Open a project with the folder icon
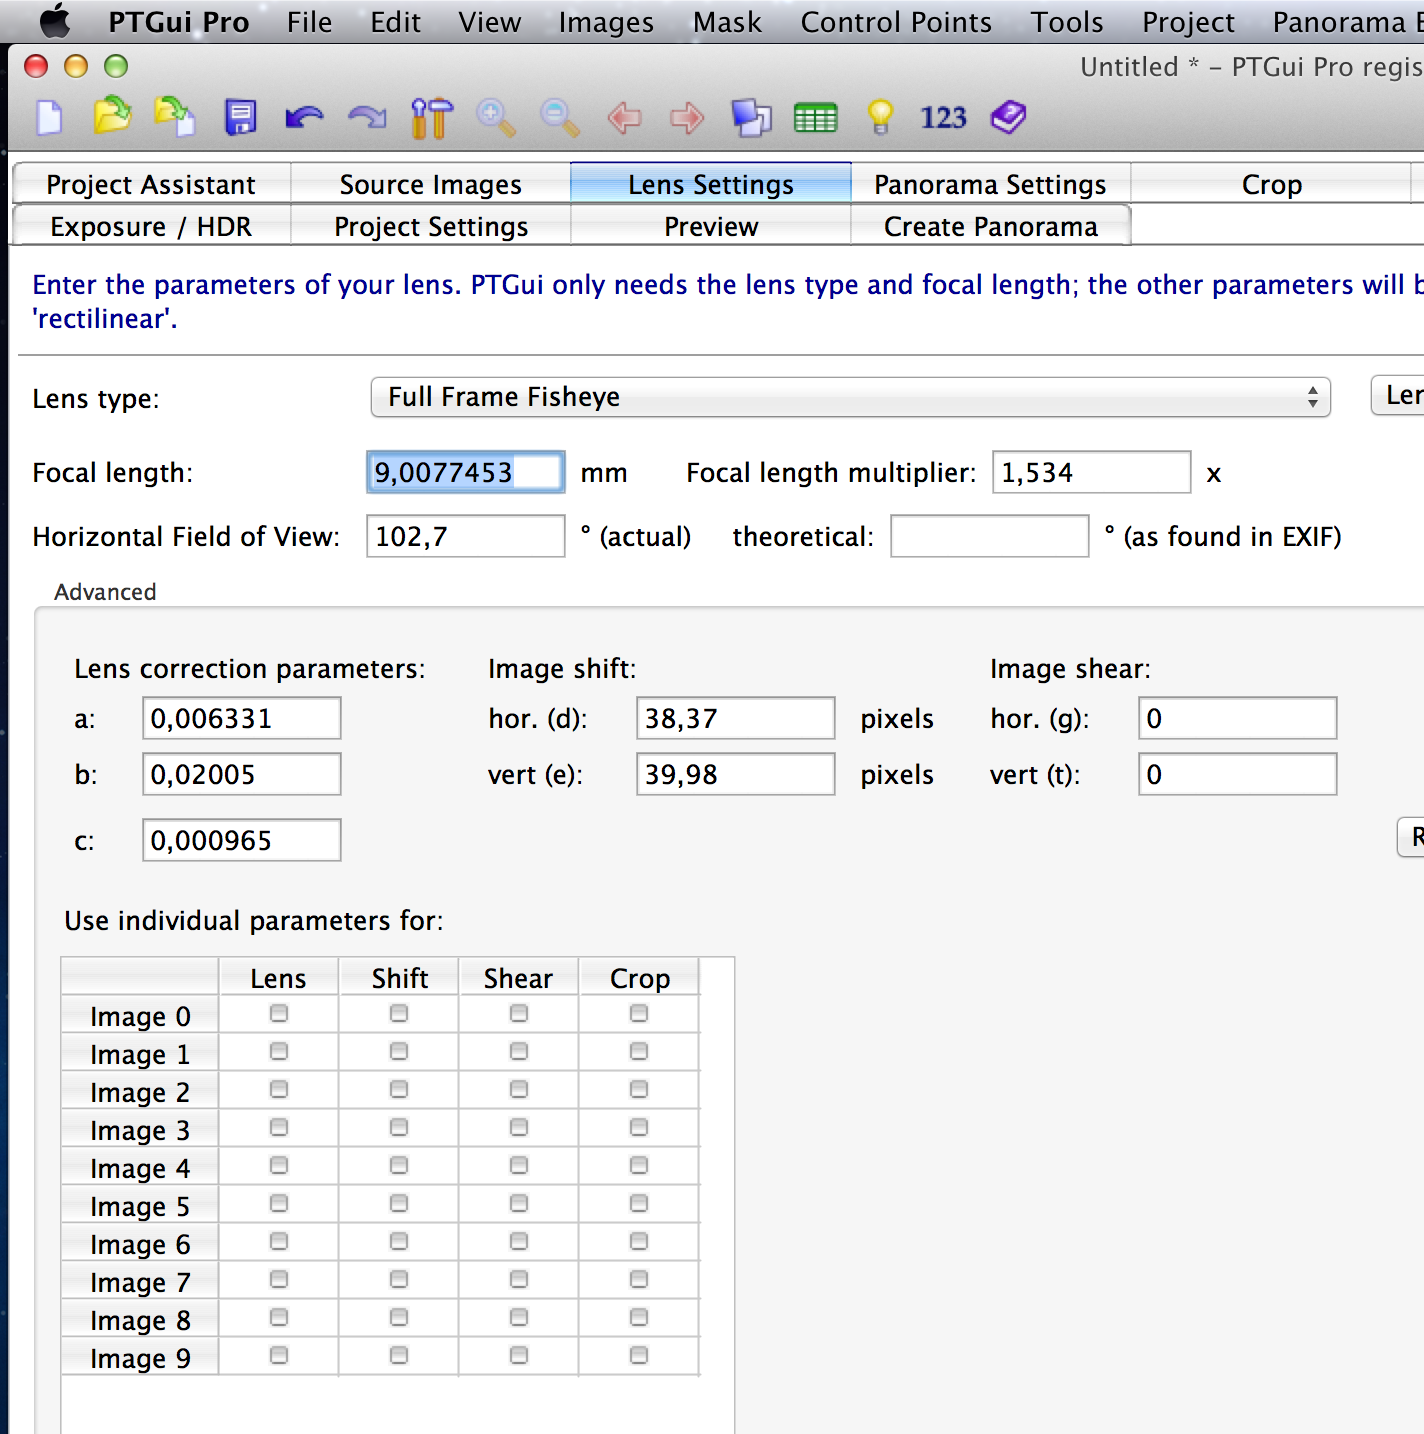The height and width of the screenshot is (1434, 1424). [x=112, y=116]
